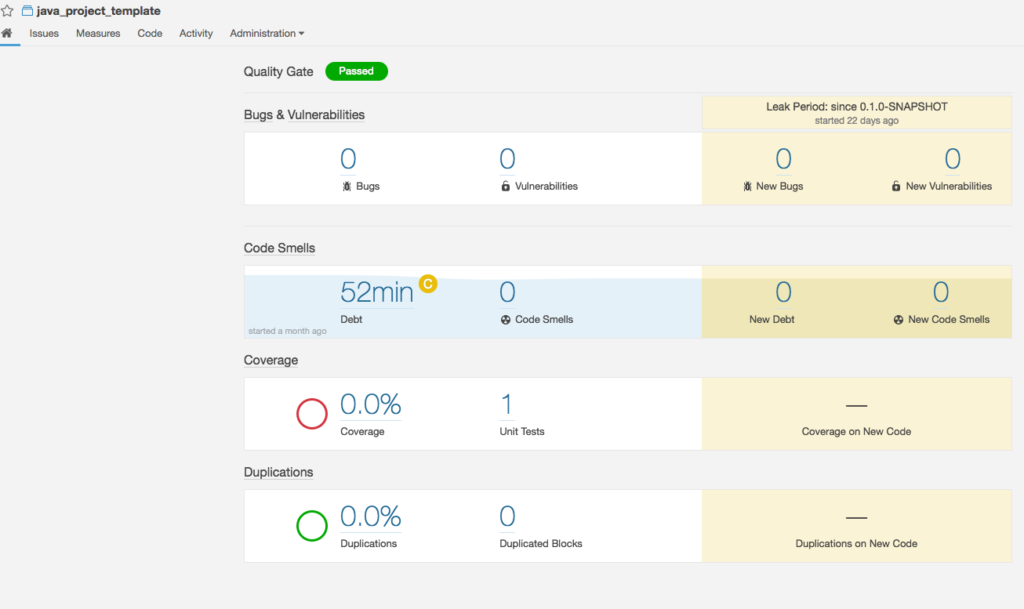Open the Administration dropdown menu
Viewport: 1024px width, 609px height.
pos(266,33)
